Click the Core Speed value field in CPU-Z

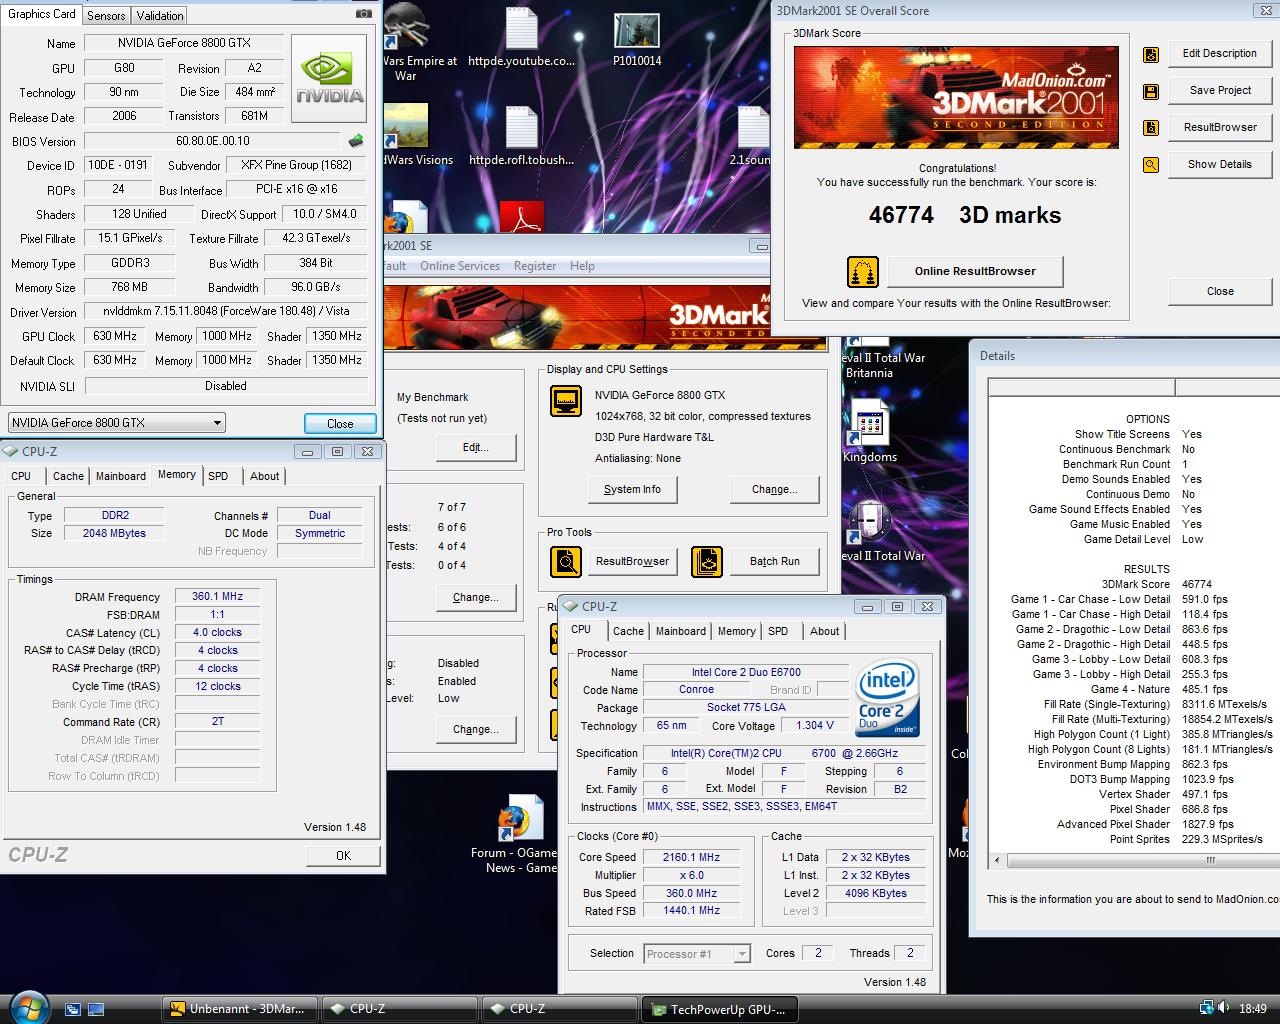click(691, 857)
